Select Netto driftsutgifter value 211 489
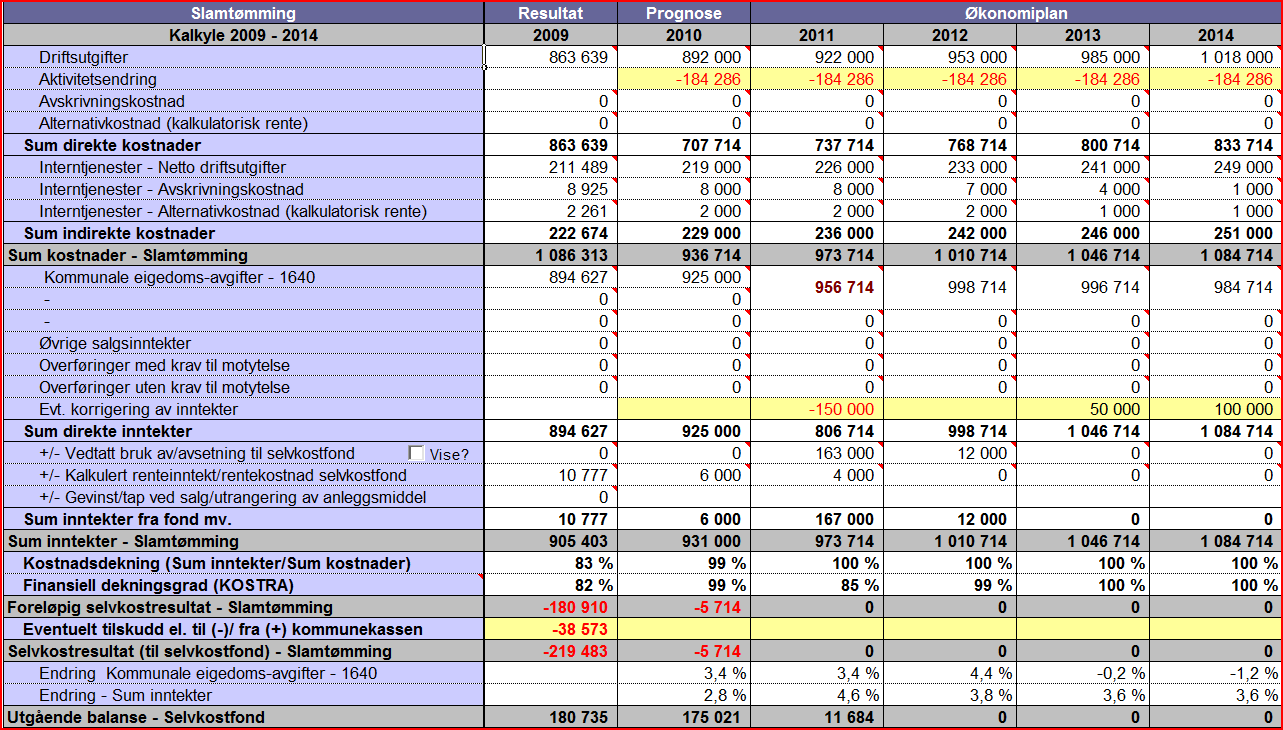 pyautogui.click(x=551, y=167)
